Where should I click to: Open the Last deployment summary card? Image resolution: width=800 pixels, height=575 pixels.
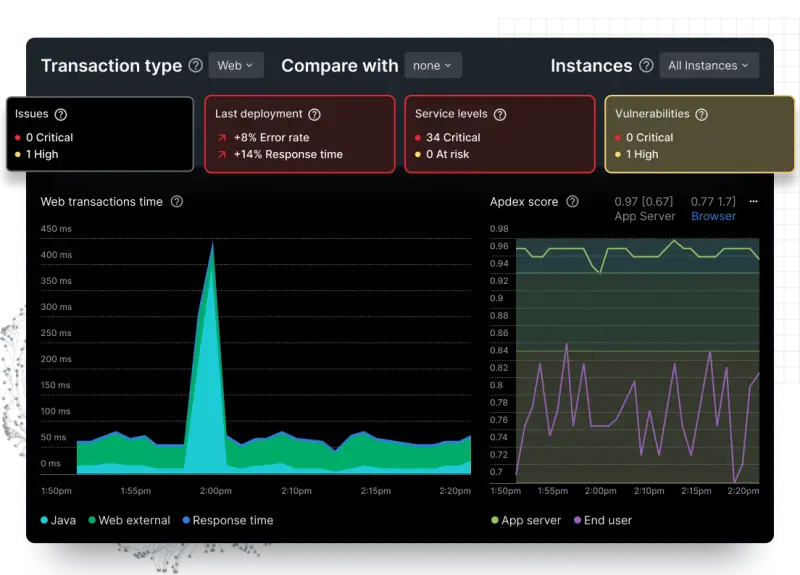[300, 134]
